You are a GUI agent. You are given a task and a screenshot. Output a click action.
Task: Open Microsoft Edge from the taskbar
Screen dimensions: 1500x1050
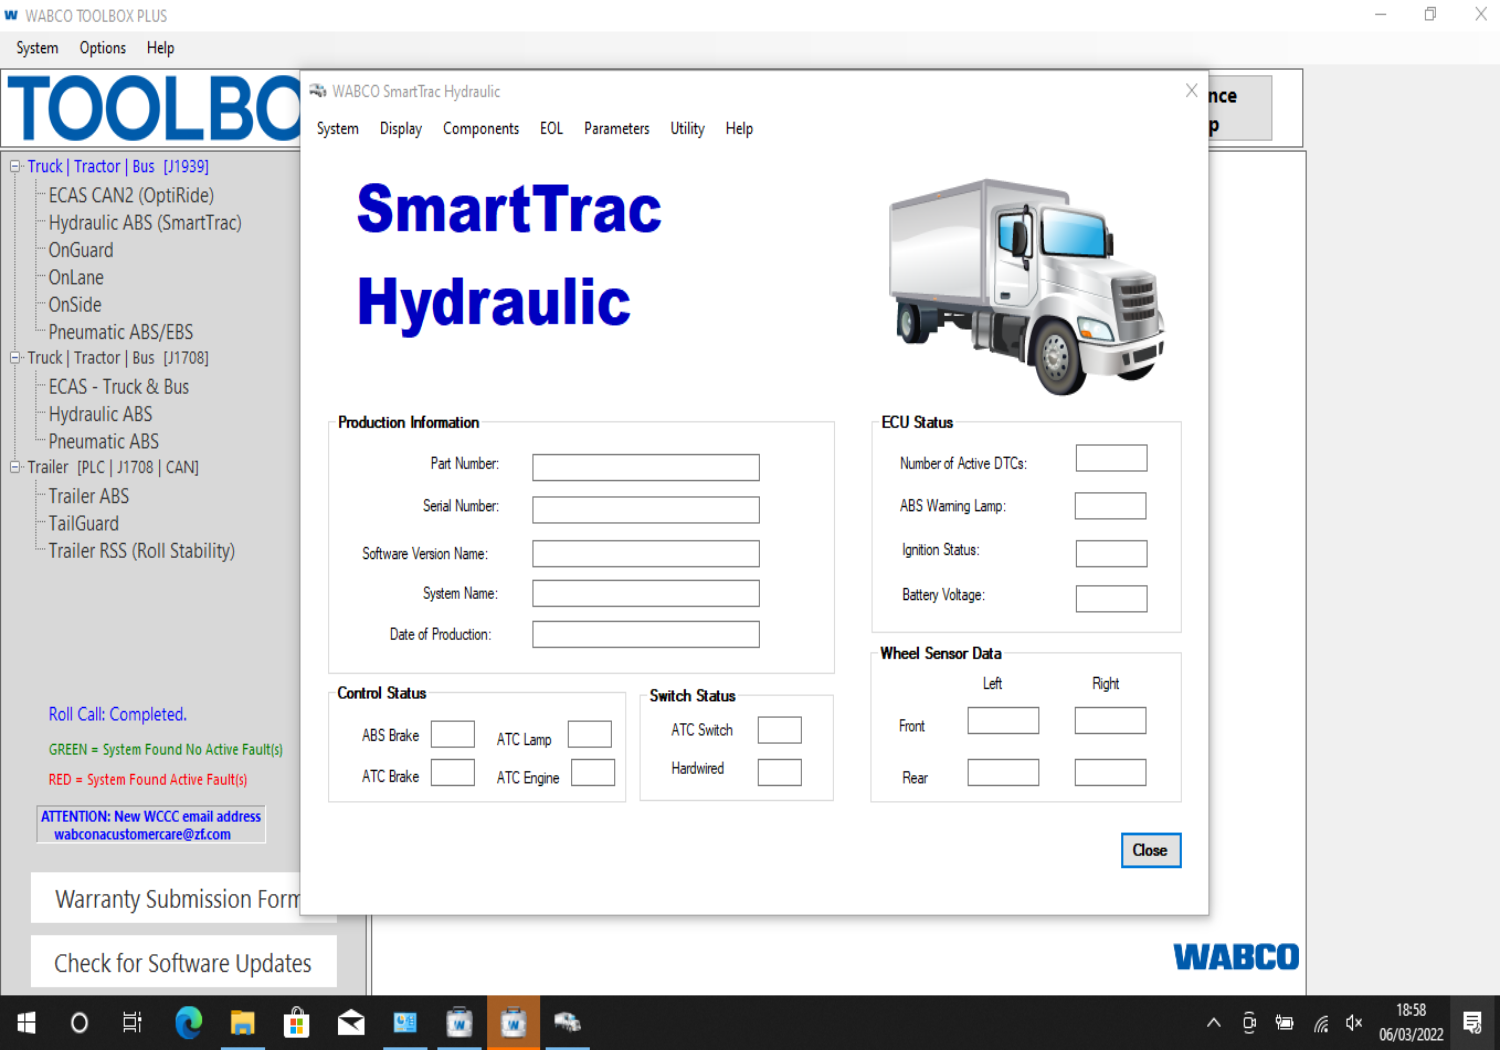click(188, 1022)
